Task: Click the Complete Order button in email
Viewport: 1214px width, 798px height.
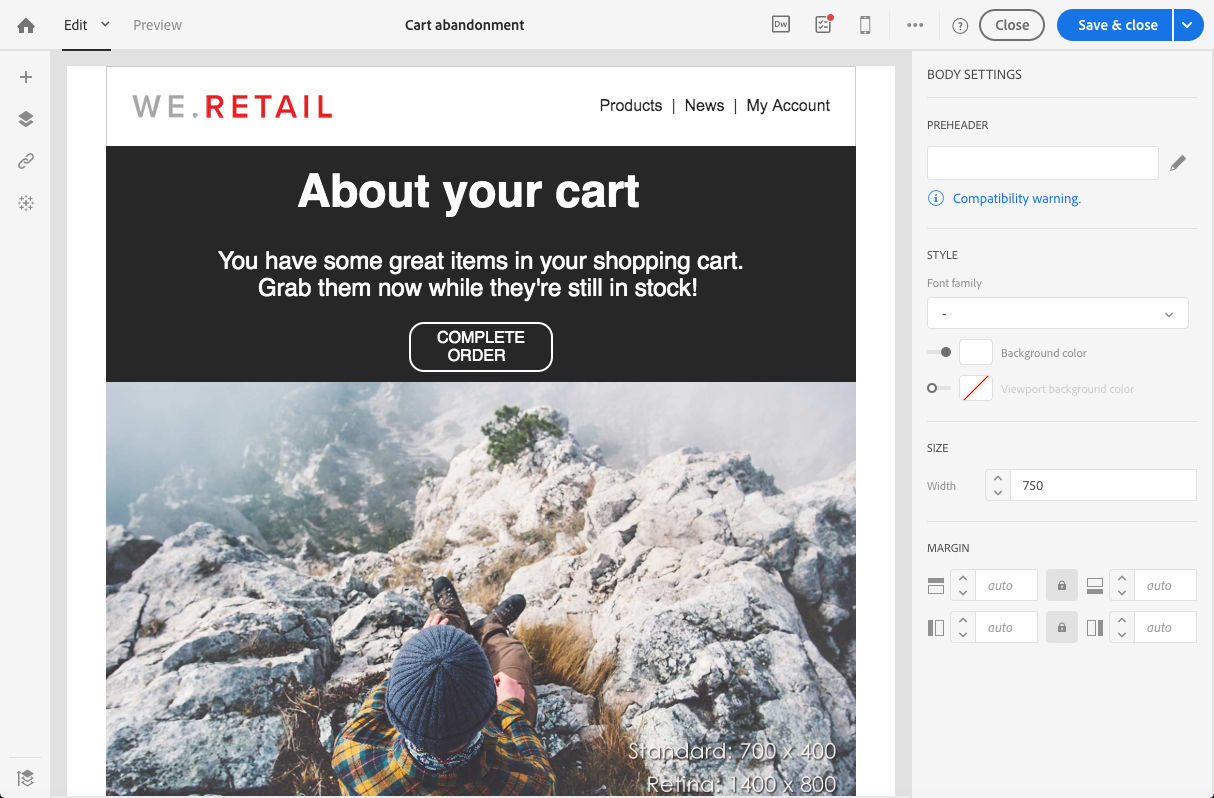Action: point(480,346)
